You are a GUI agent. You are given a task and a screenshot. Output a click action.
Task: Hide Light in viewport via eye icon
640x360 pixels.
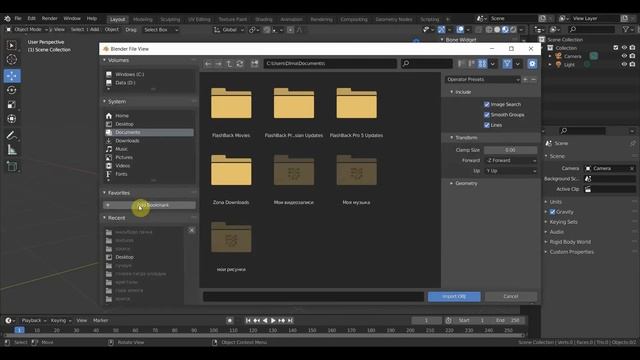pos(624,64)
